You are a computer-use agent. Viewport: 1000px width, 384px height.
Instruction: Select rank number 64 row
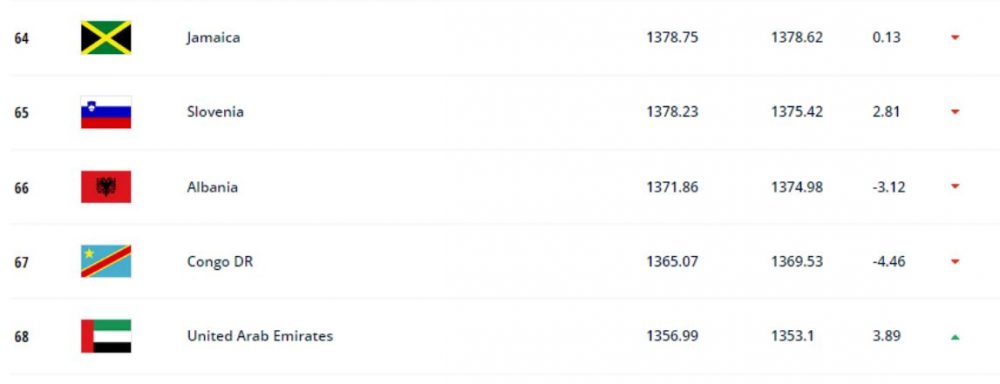tap(500, 38)
